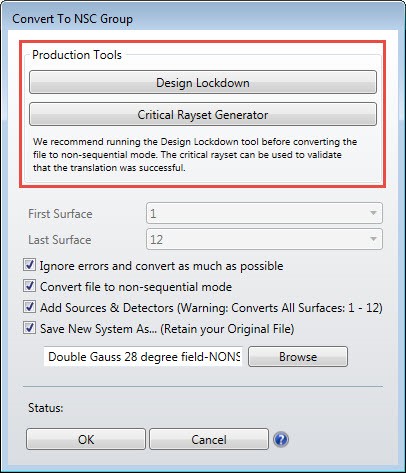The image size is (406, 473).
Task: Uncheck Ignore errors and convert as much as possible
Action: (x=29, y=265)
